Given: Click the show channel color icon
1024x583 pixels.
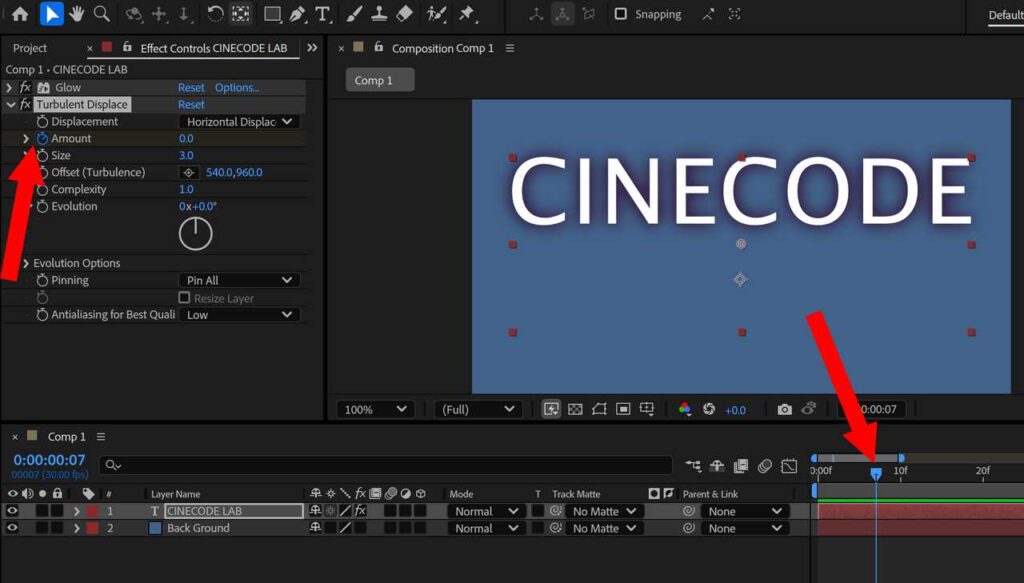Looking at the screenshot, I should pyautogui.click(x=684, y=409).
